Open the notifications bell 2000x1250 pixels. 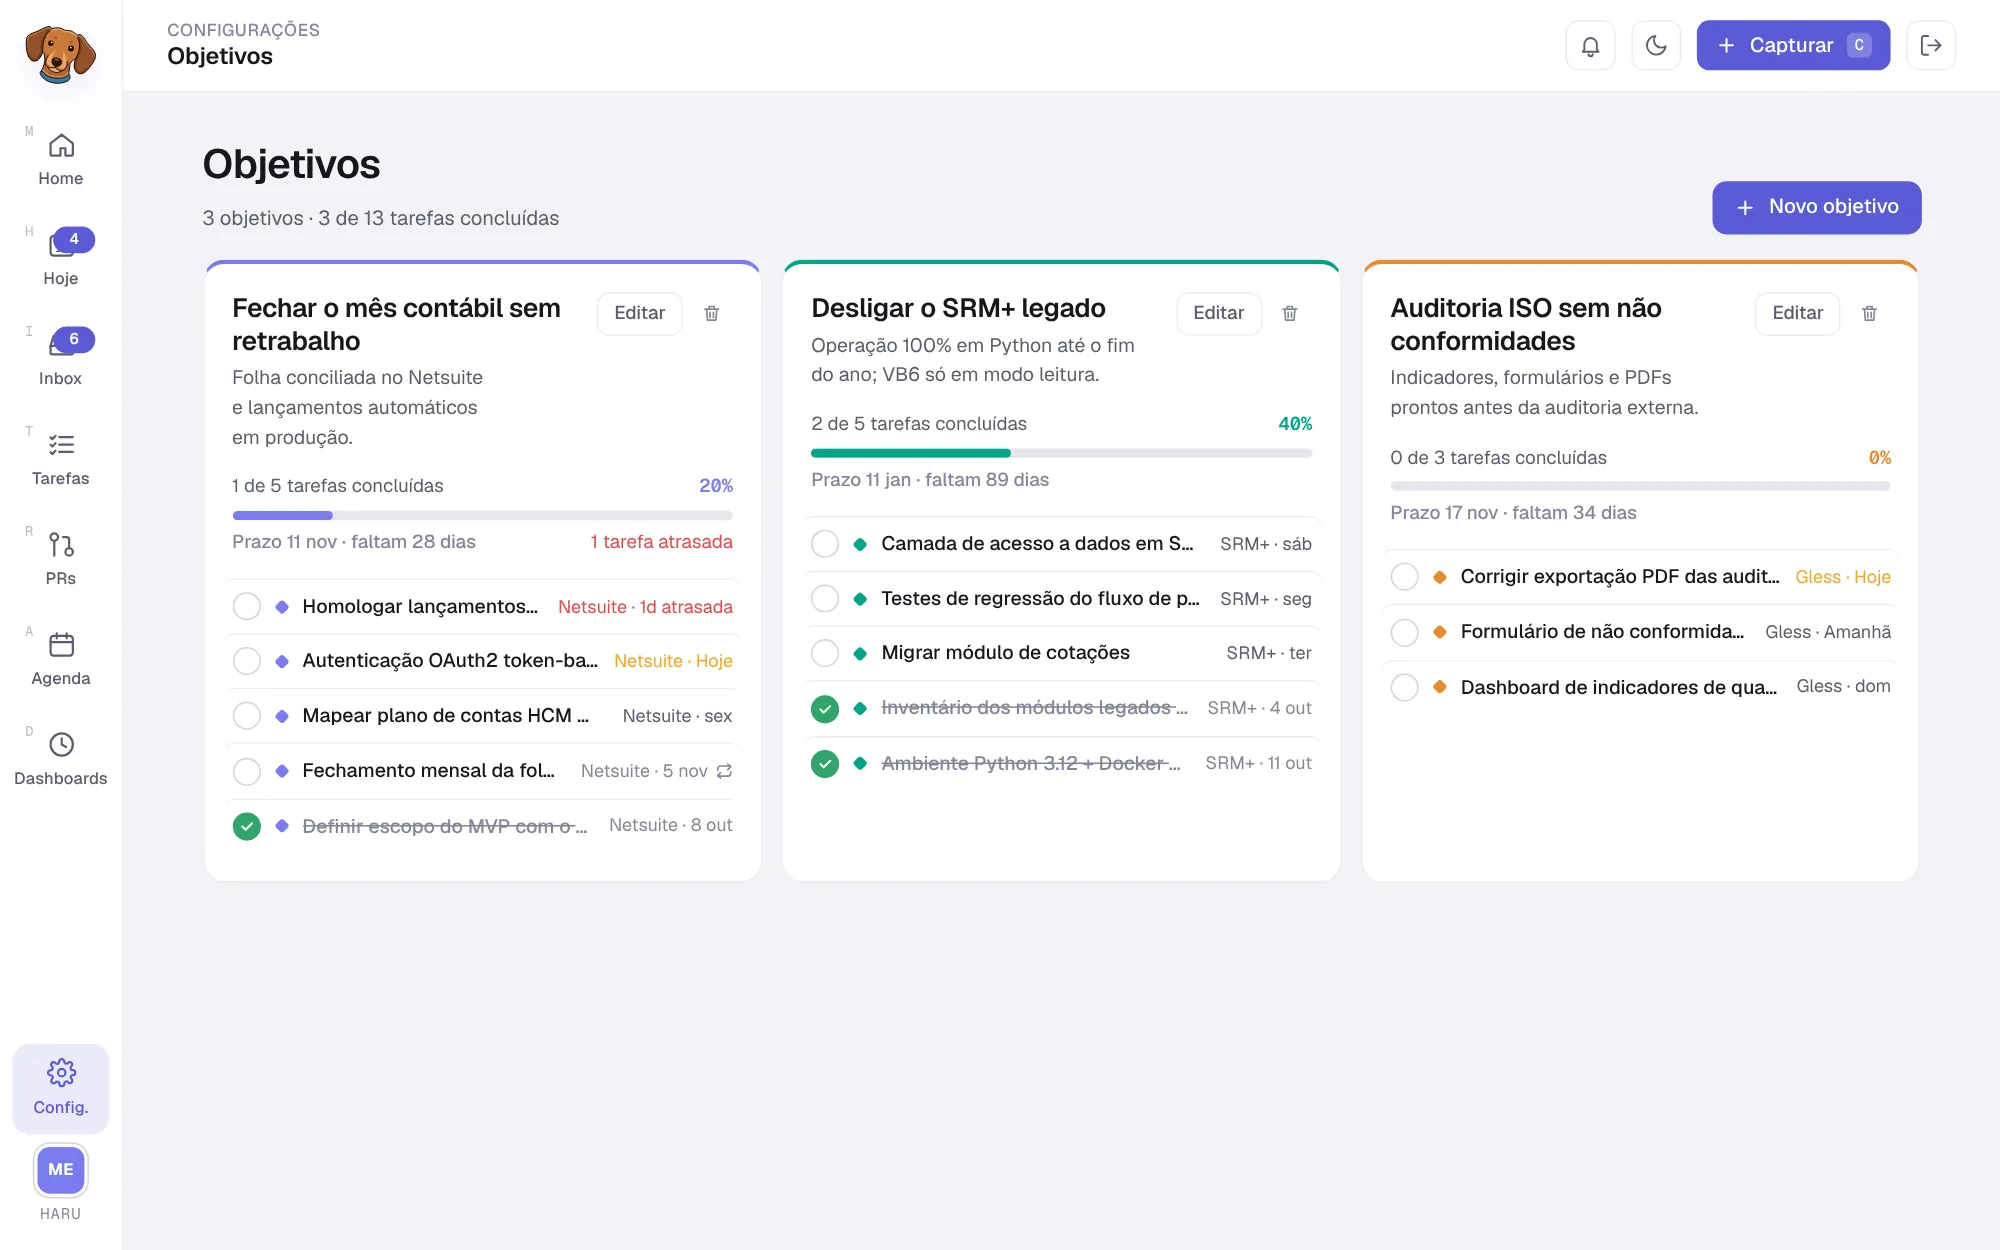point(1590,46)
